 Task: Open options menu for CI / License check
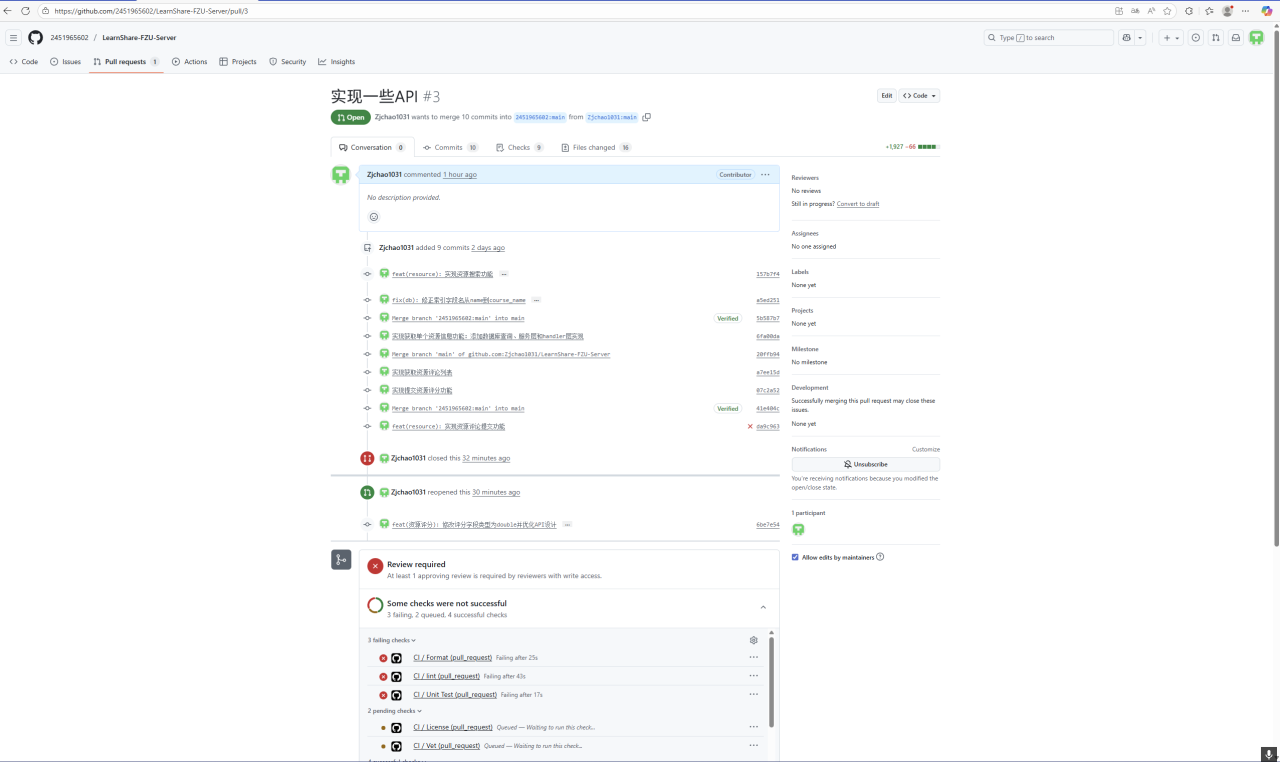(x=753, y=727)
